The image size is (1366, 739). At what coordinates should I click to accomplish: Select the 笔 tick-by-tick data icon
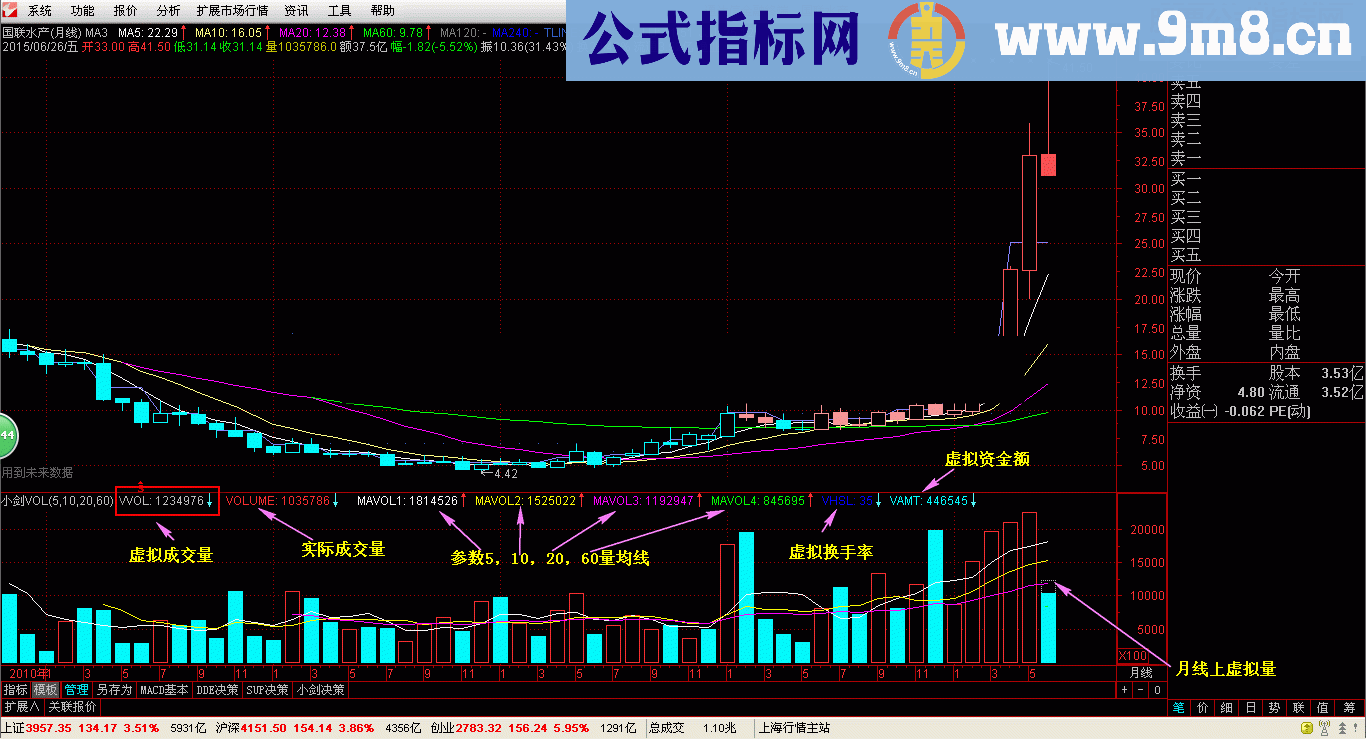1178,706
